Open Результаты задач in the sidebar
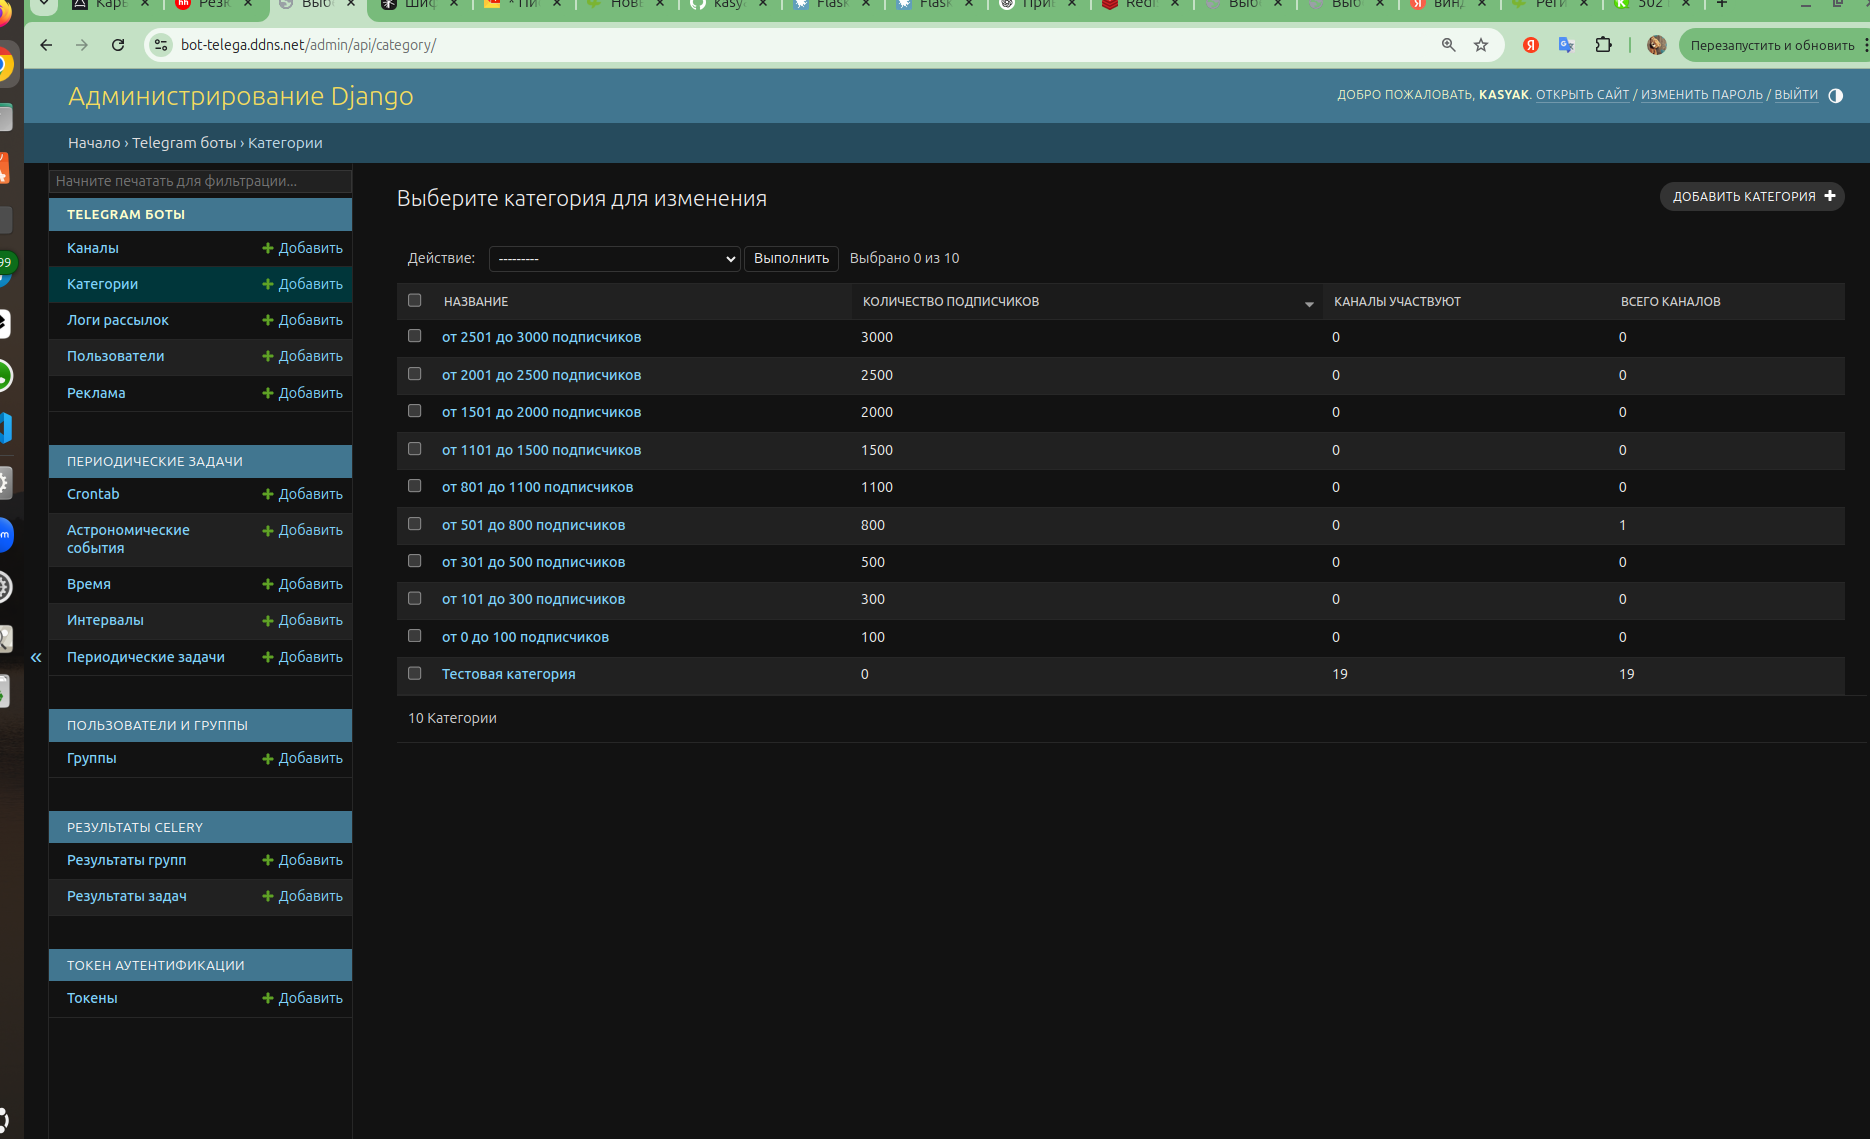Image resolution: width=1870 pixels, height=1139 pixels. (127, 896)
